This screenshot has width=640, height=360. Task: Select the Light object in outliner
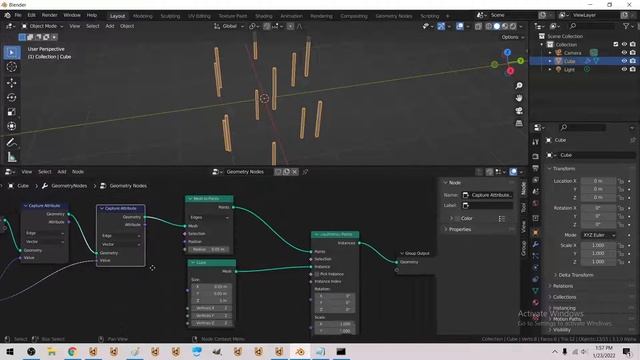coord(569,69)
